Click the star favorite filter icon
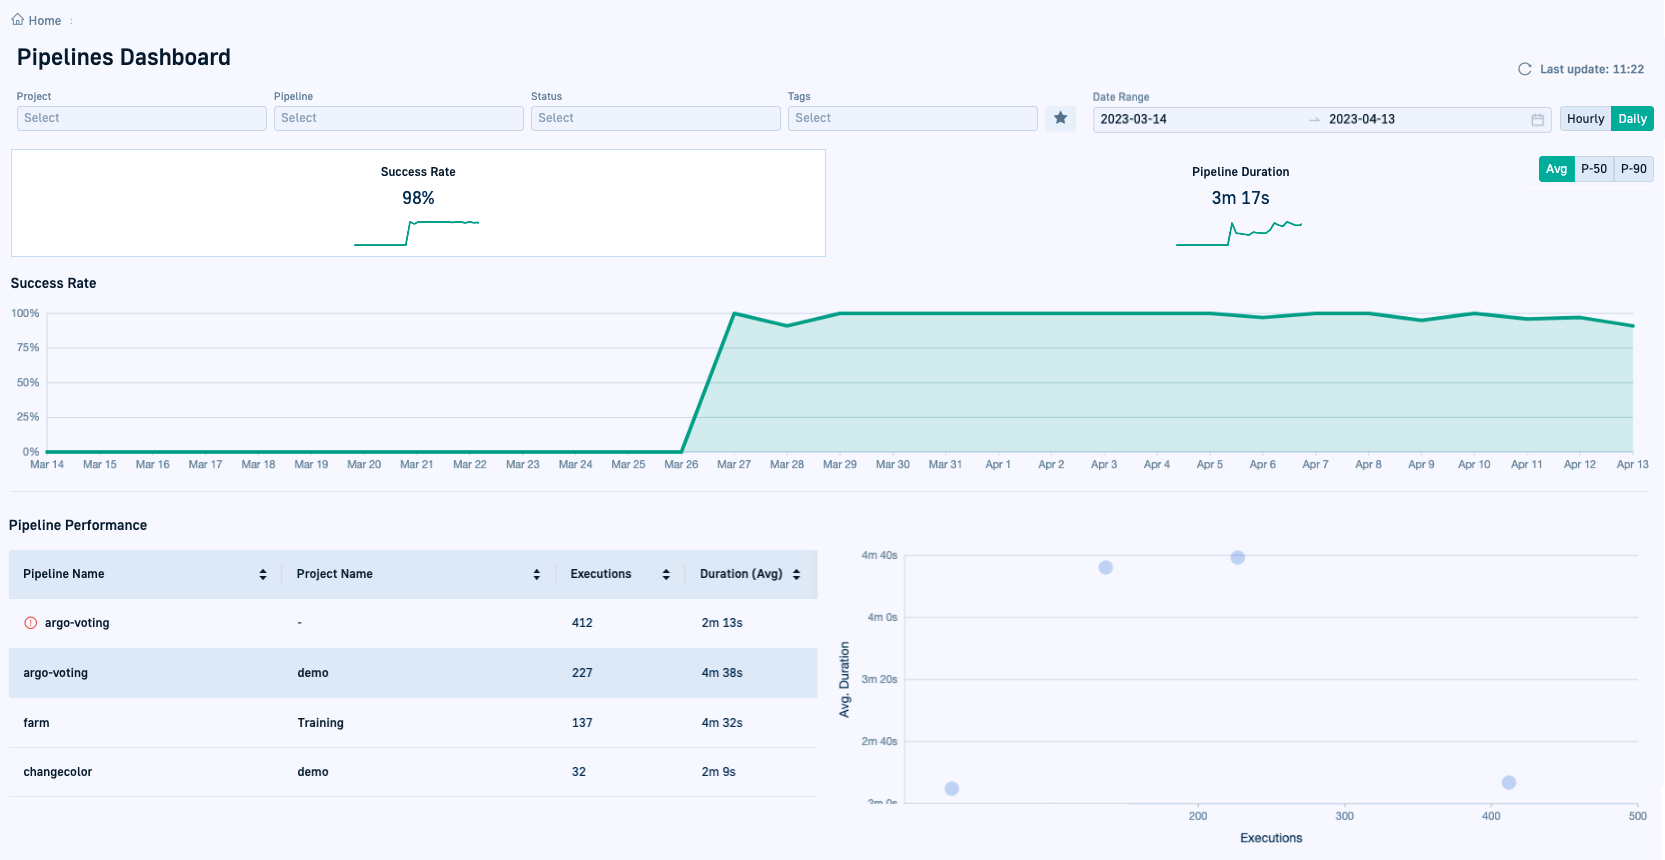This screenshot has width=1665, height=860. (1060, 118)
